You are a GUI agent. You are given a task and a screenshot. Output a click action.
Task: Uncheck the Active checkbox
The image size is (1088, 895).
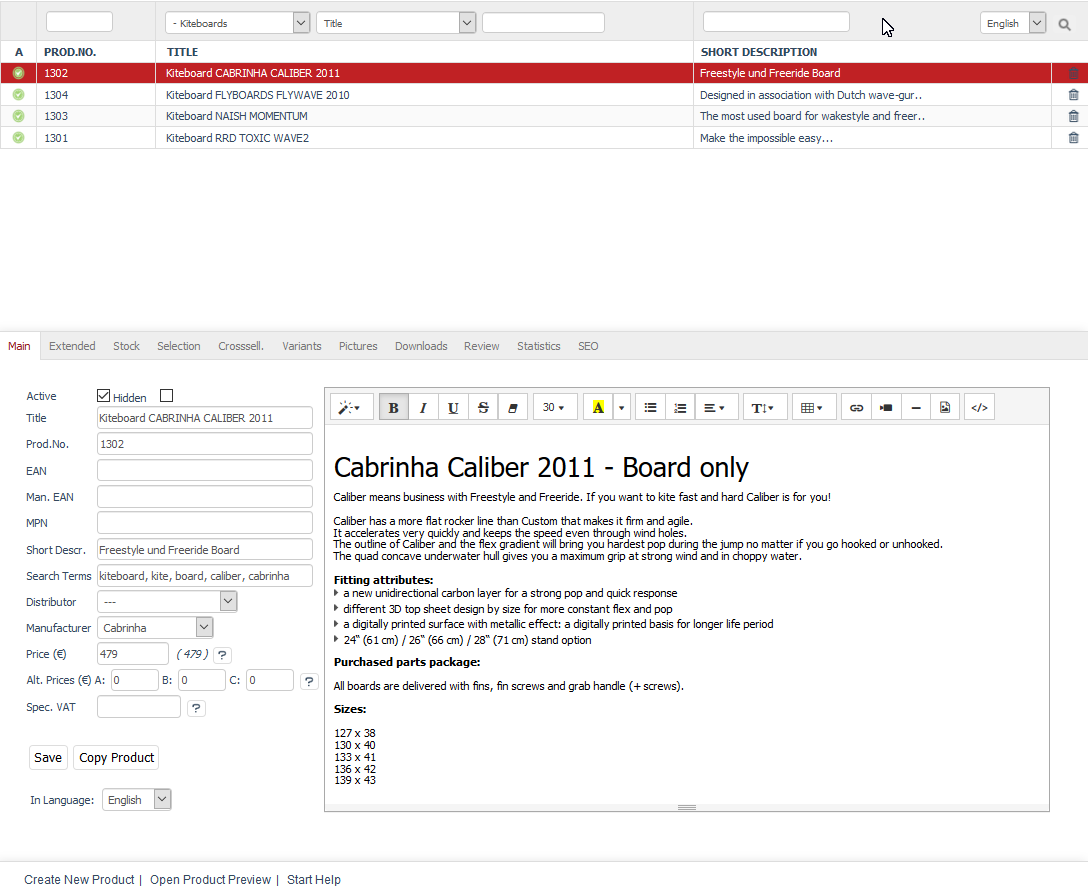[x=103, y=395]
